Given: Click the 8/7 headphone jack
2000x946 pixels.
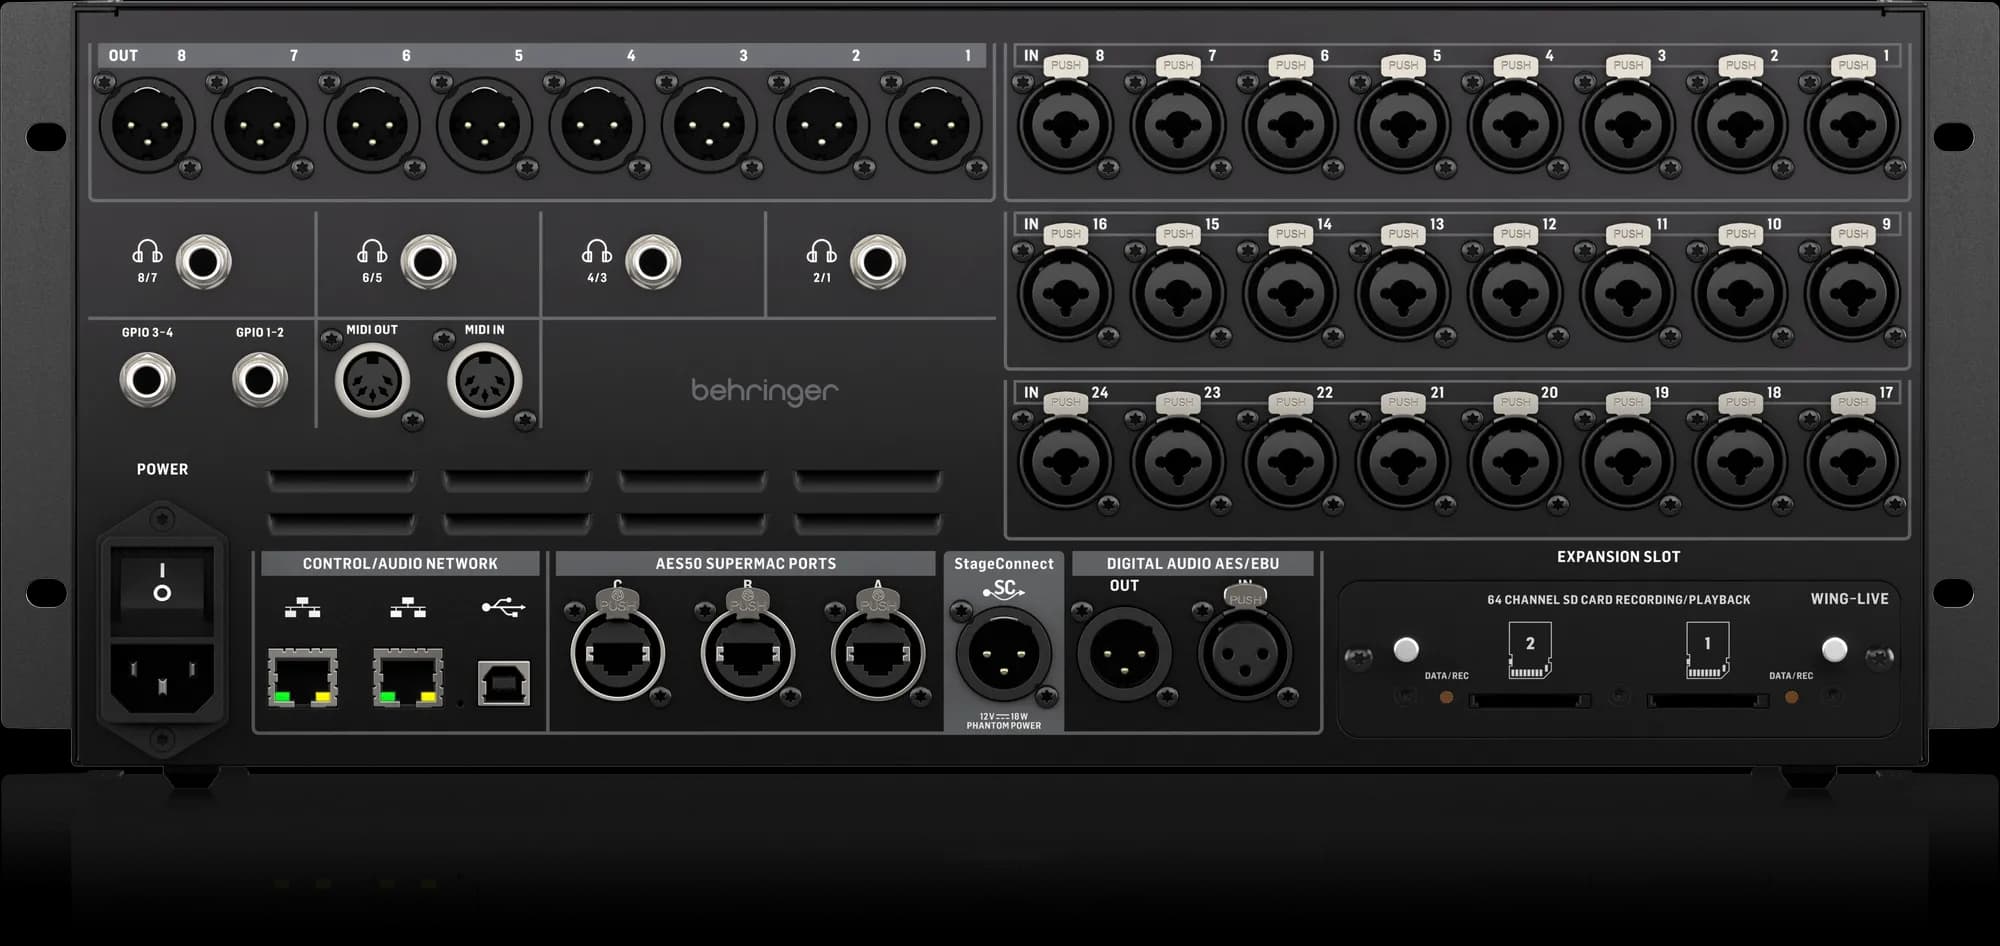Looking at the screenshot, I should [204, 262].
